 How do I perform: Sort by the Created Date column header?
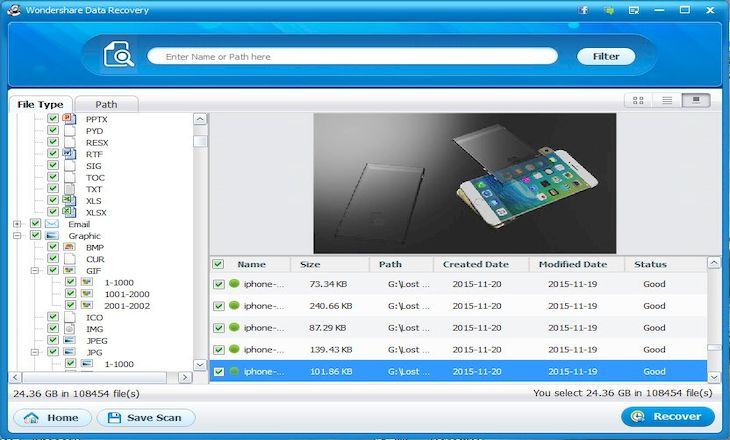pos(476,264)
